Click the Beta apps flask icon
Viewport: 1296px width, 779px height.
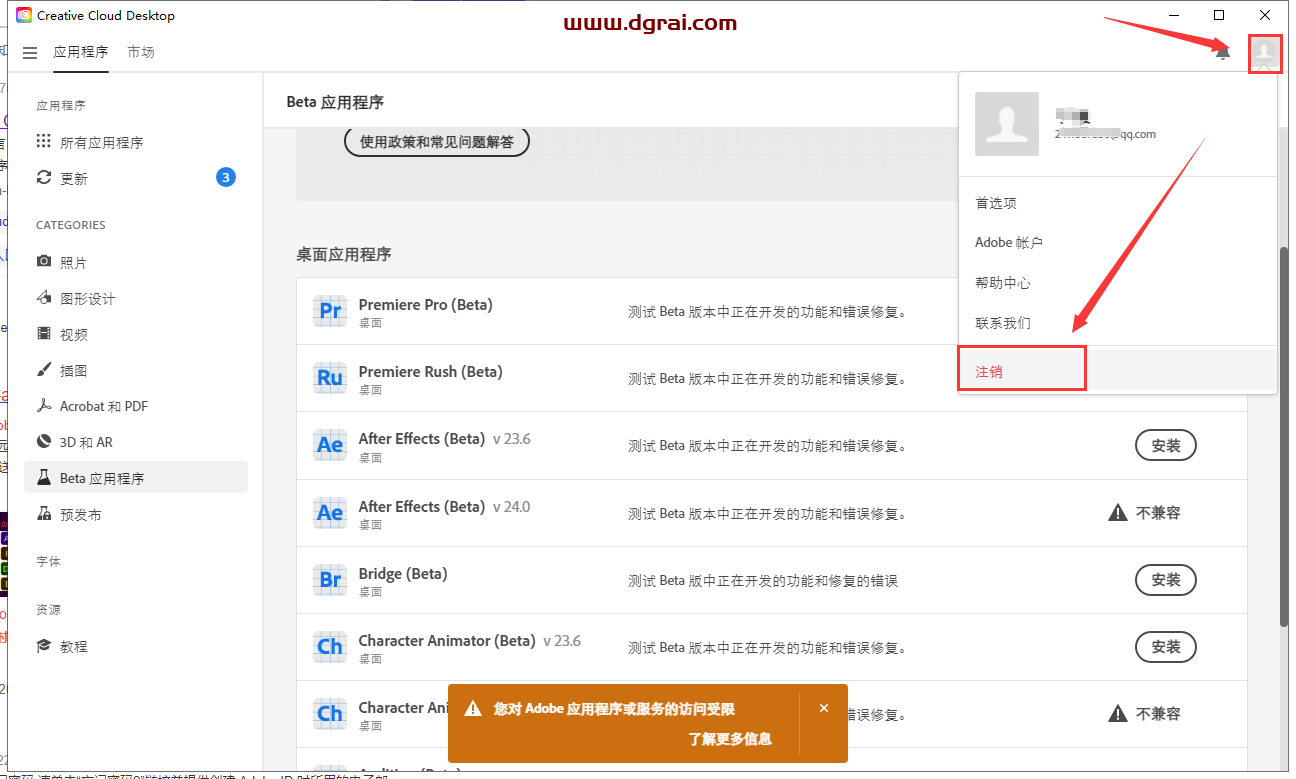[x=44, y=477]
